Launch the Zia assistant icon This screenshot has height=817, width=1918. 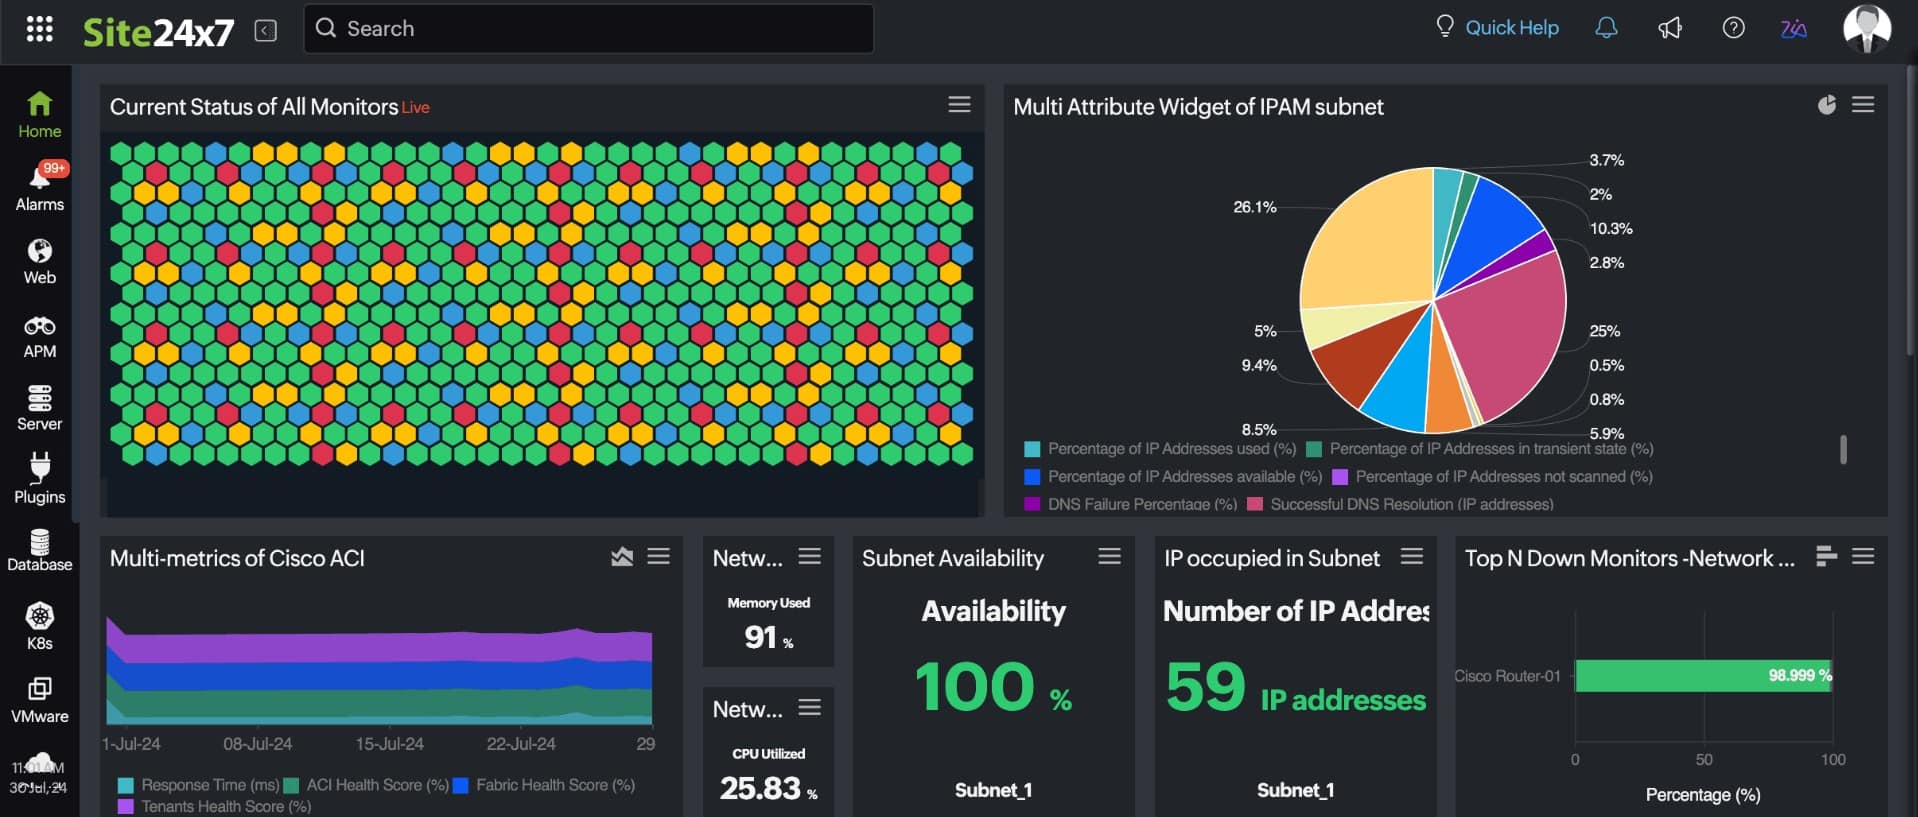click(1793, 28)
